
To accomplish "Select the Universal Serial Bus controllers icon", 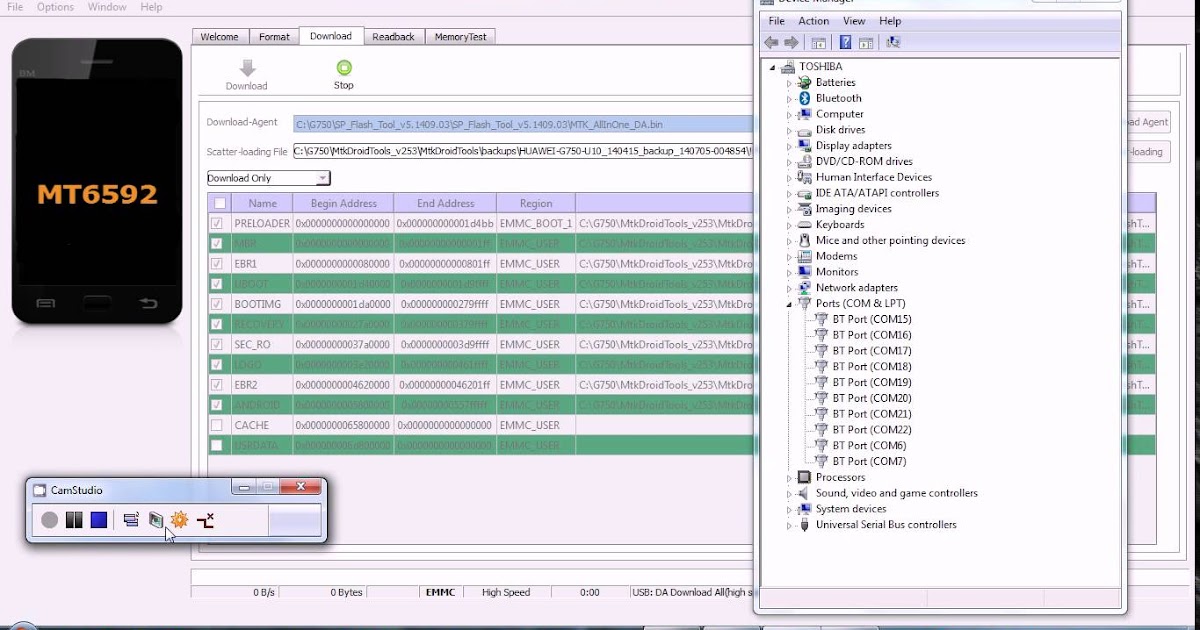I will 804,524.
